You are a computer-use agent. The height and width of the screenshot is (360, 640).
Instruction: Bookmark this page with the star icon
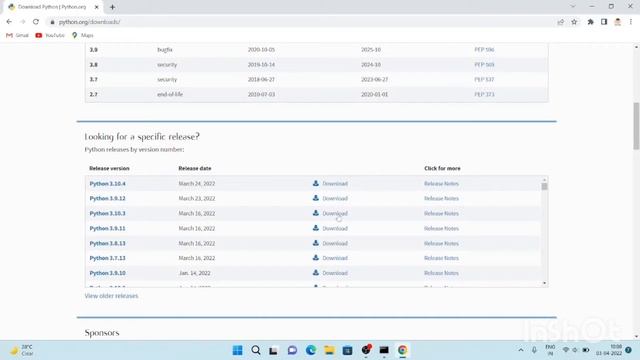click(574, 22)
